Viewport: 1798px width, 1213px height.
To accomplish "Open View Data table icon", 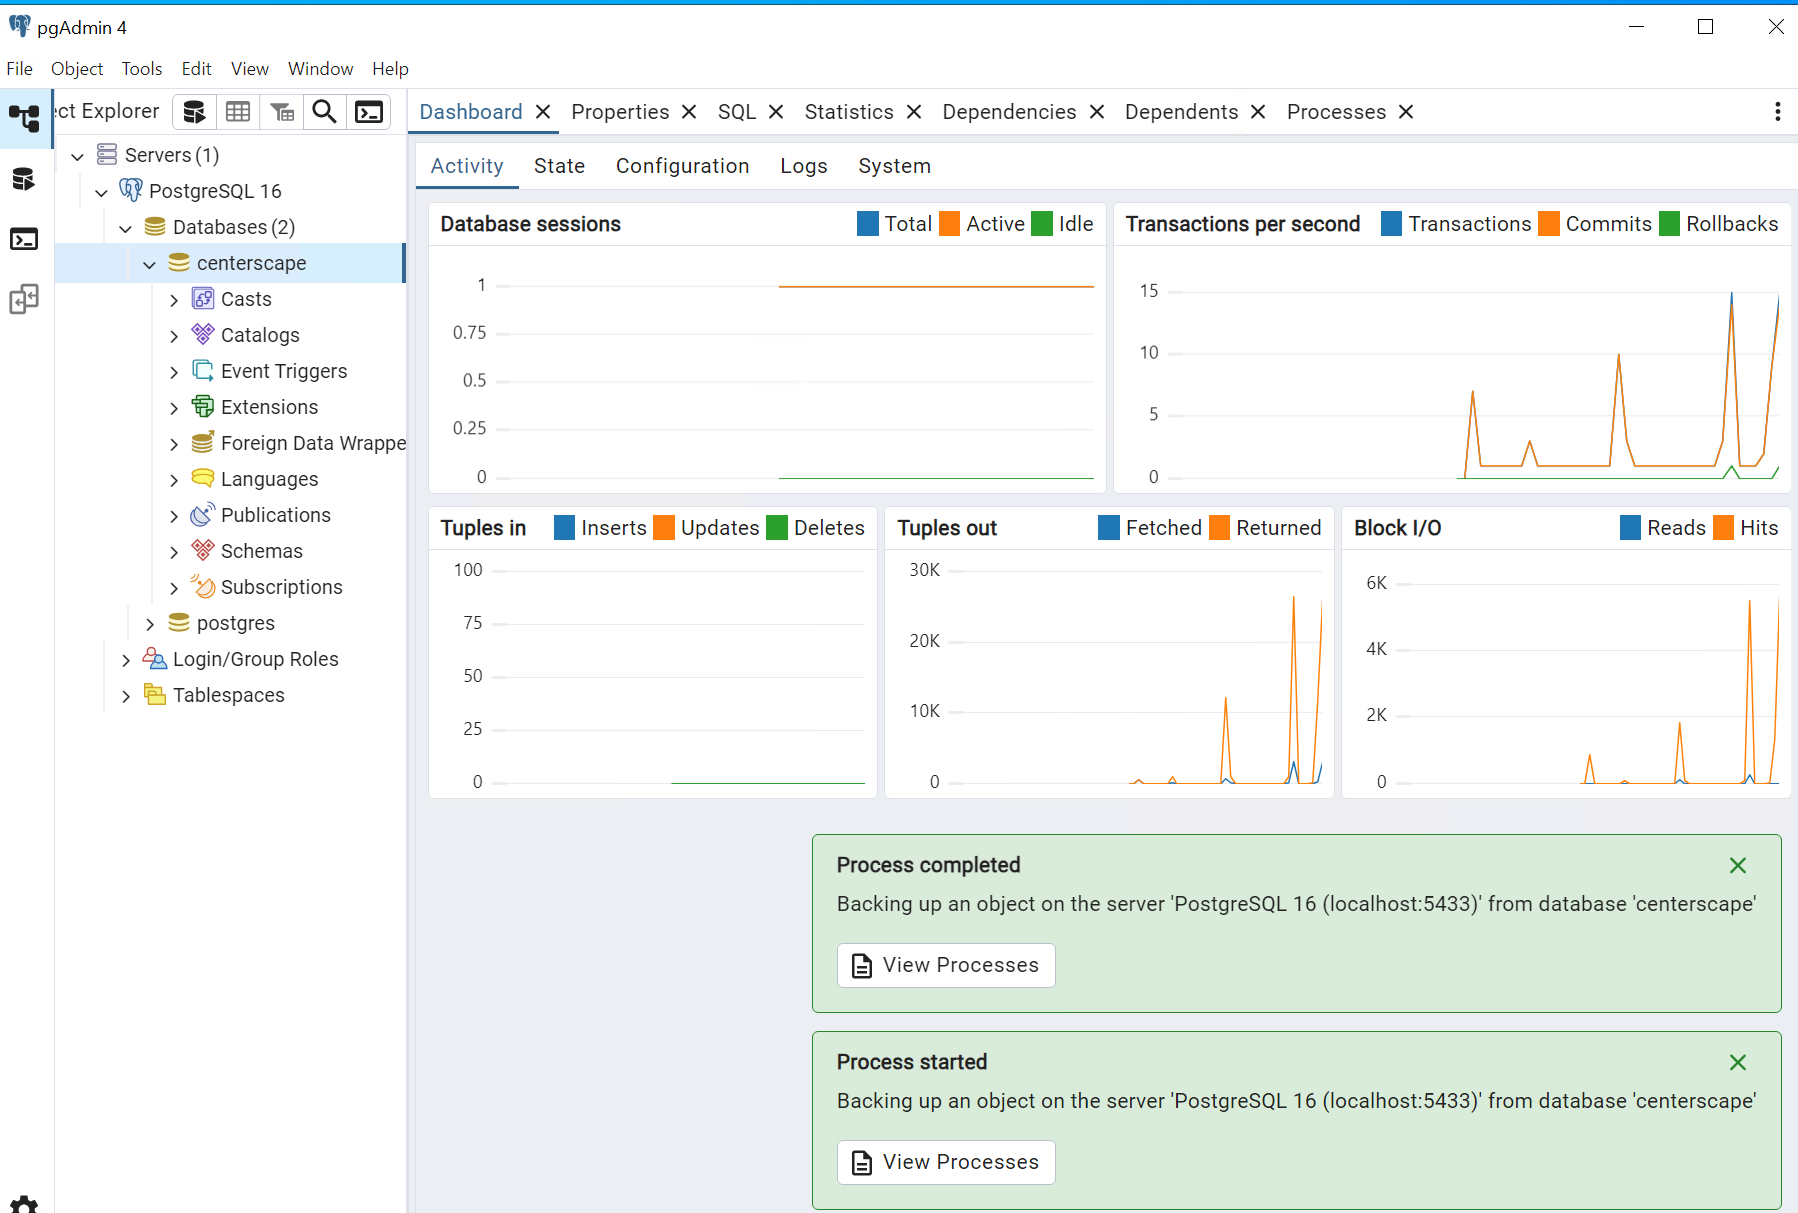I will 238,112.
